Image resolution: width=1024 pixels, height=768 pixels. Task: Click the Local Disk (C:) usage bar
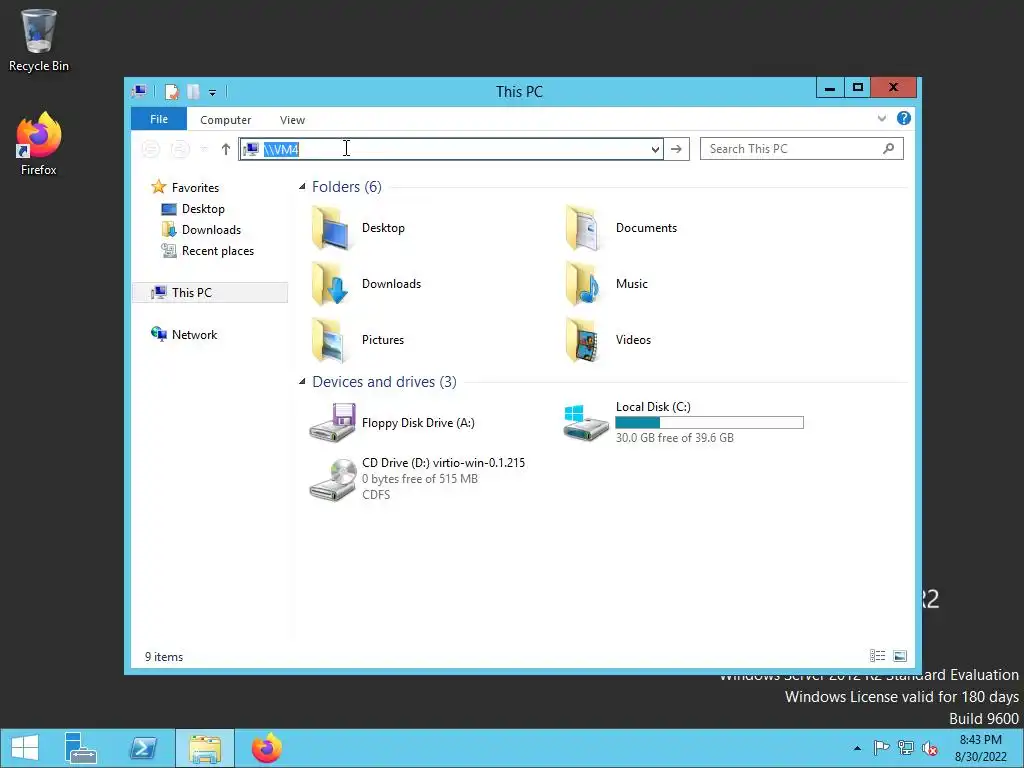709,423
